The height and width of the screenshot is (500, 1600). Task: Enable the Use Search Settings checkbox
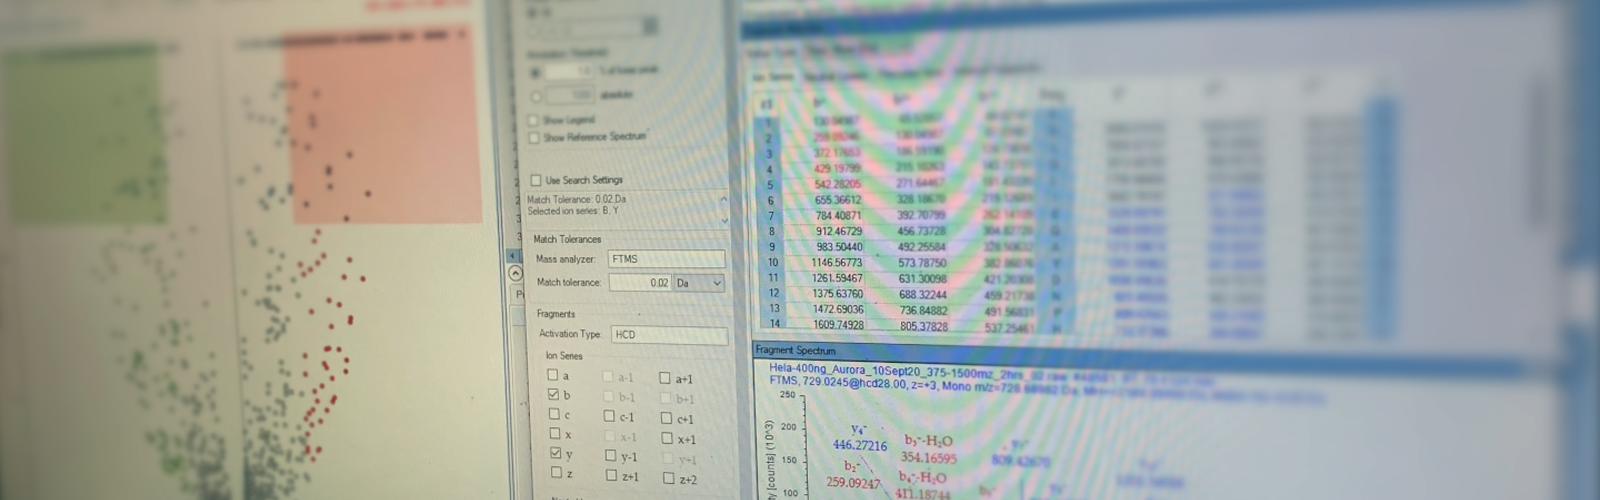536,180
